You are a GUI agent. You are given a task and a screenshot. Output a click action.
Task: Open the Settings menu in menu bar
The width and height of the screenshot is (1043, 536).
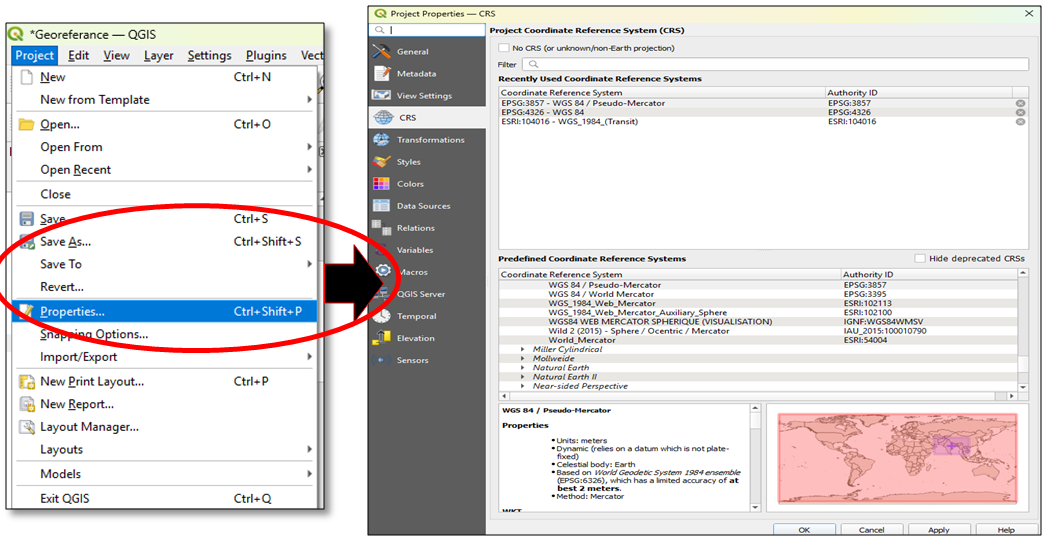(x=209, y=56)
